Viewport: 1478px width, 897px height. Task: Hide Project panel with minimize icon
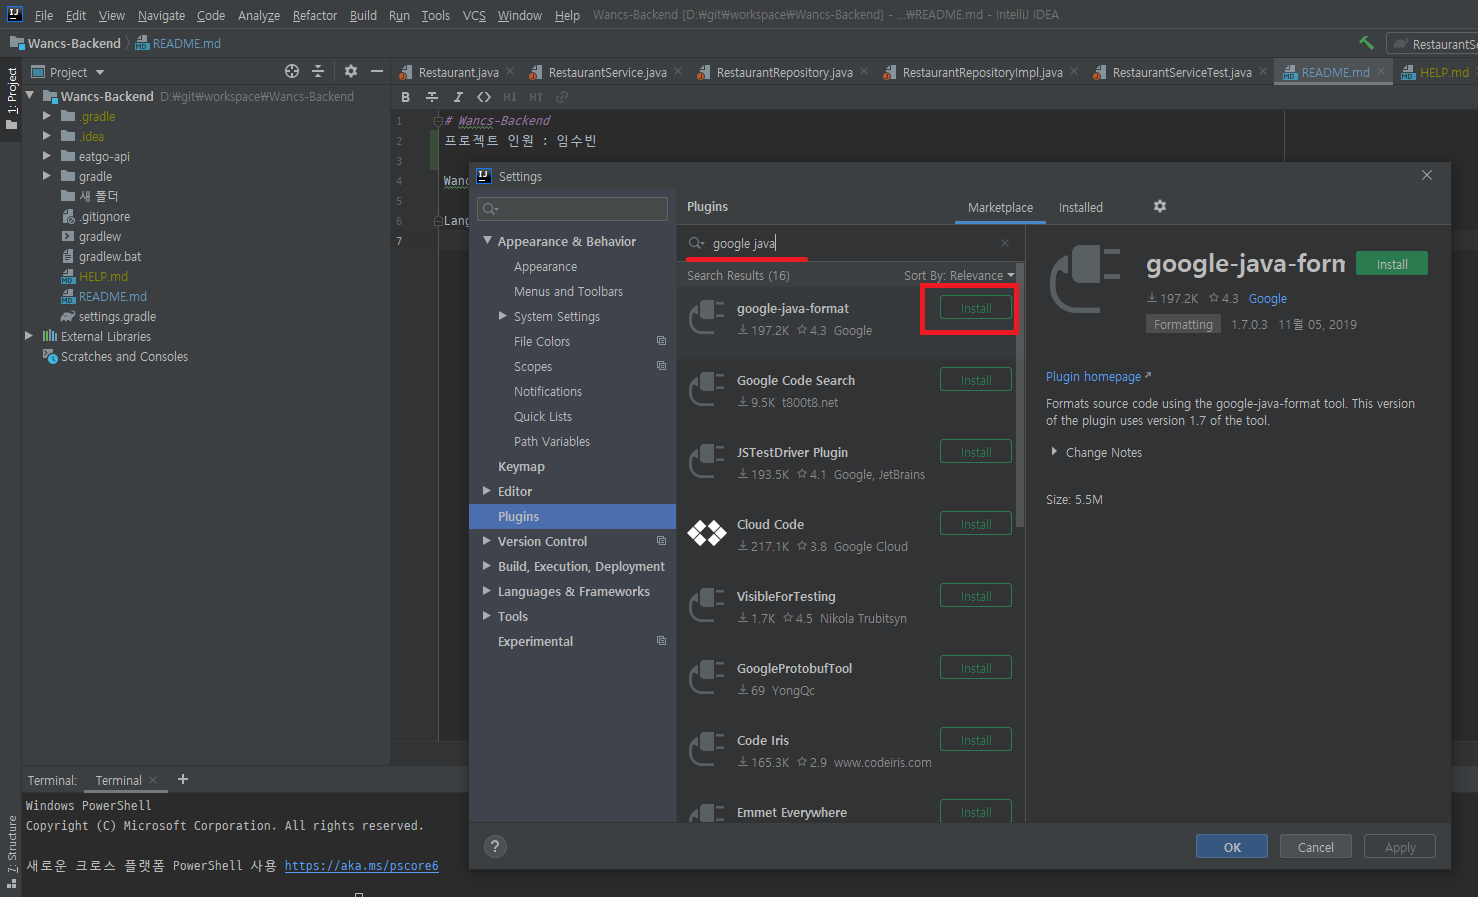tap(377, 71)
